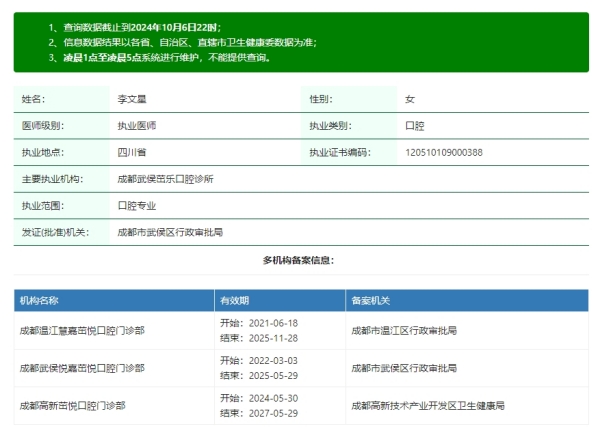
Task: Select the 发证机关 value 成都市武侯区行政审批局
Action: point(170,232)
